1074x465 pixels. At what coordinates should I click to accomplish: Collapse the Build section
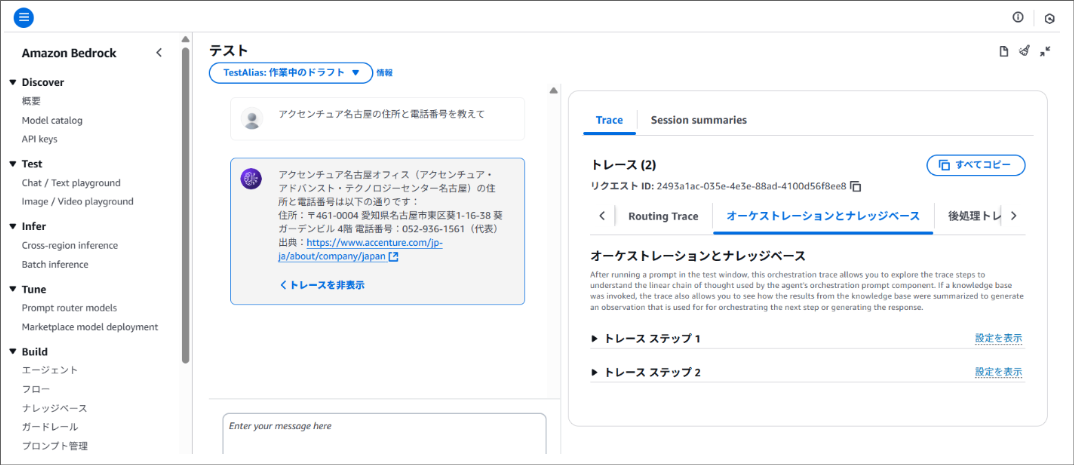12,352
